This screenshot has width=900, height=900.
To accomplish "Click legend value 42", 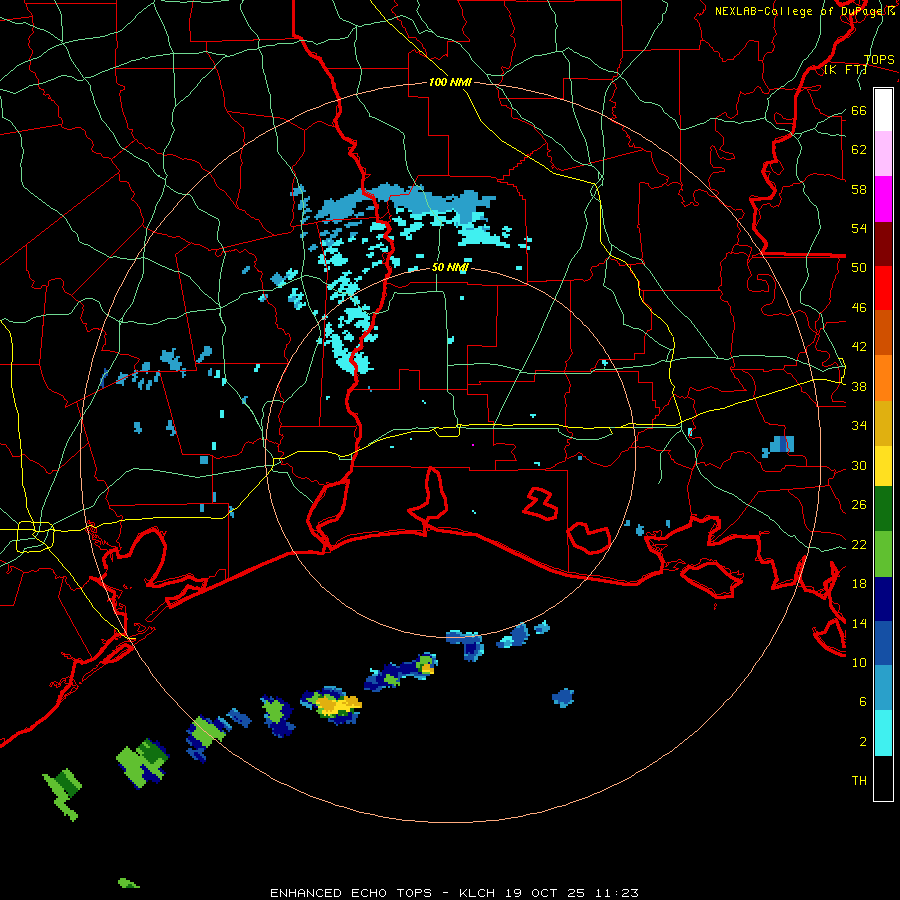I will click(x=859, y=347).
